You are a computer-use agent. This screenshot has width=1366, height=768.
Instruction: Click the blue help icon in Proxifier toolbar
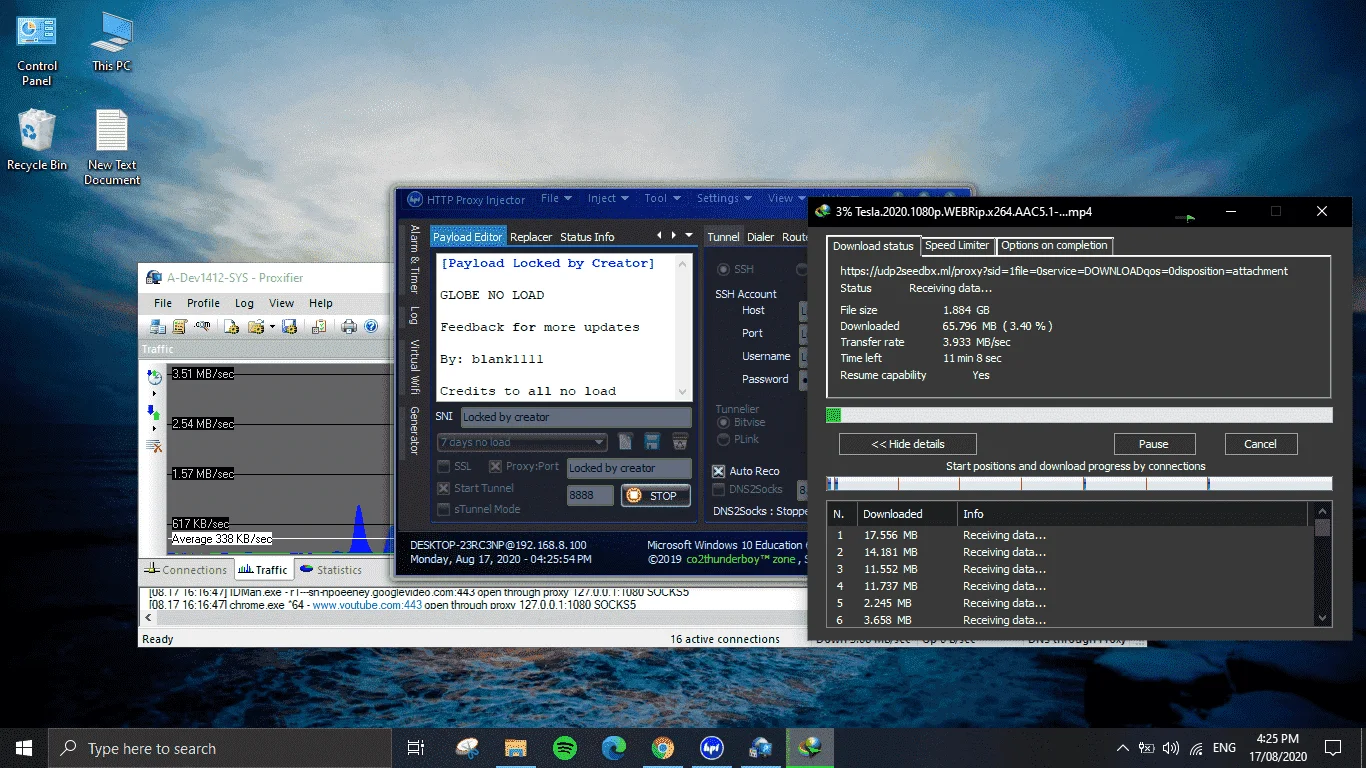click(x=371, y=326)
